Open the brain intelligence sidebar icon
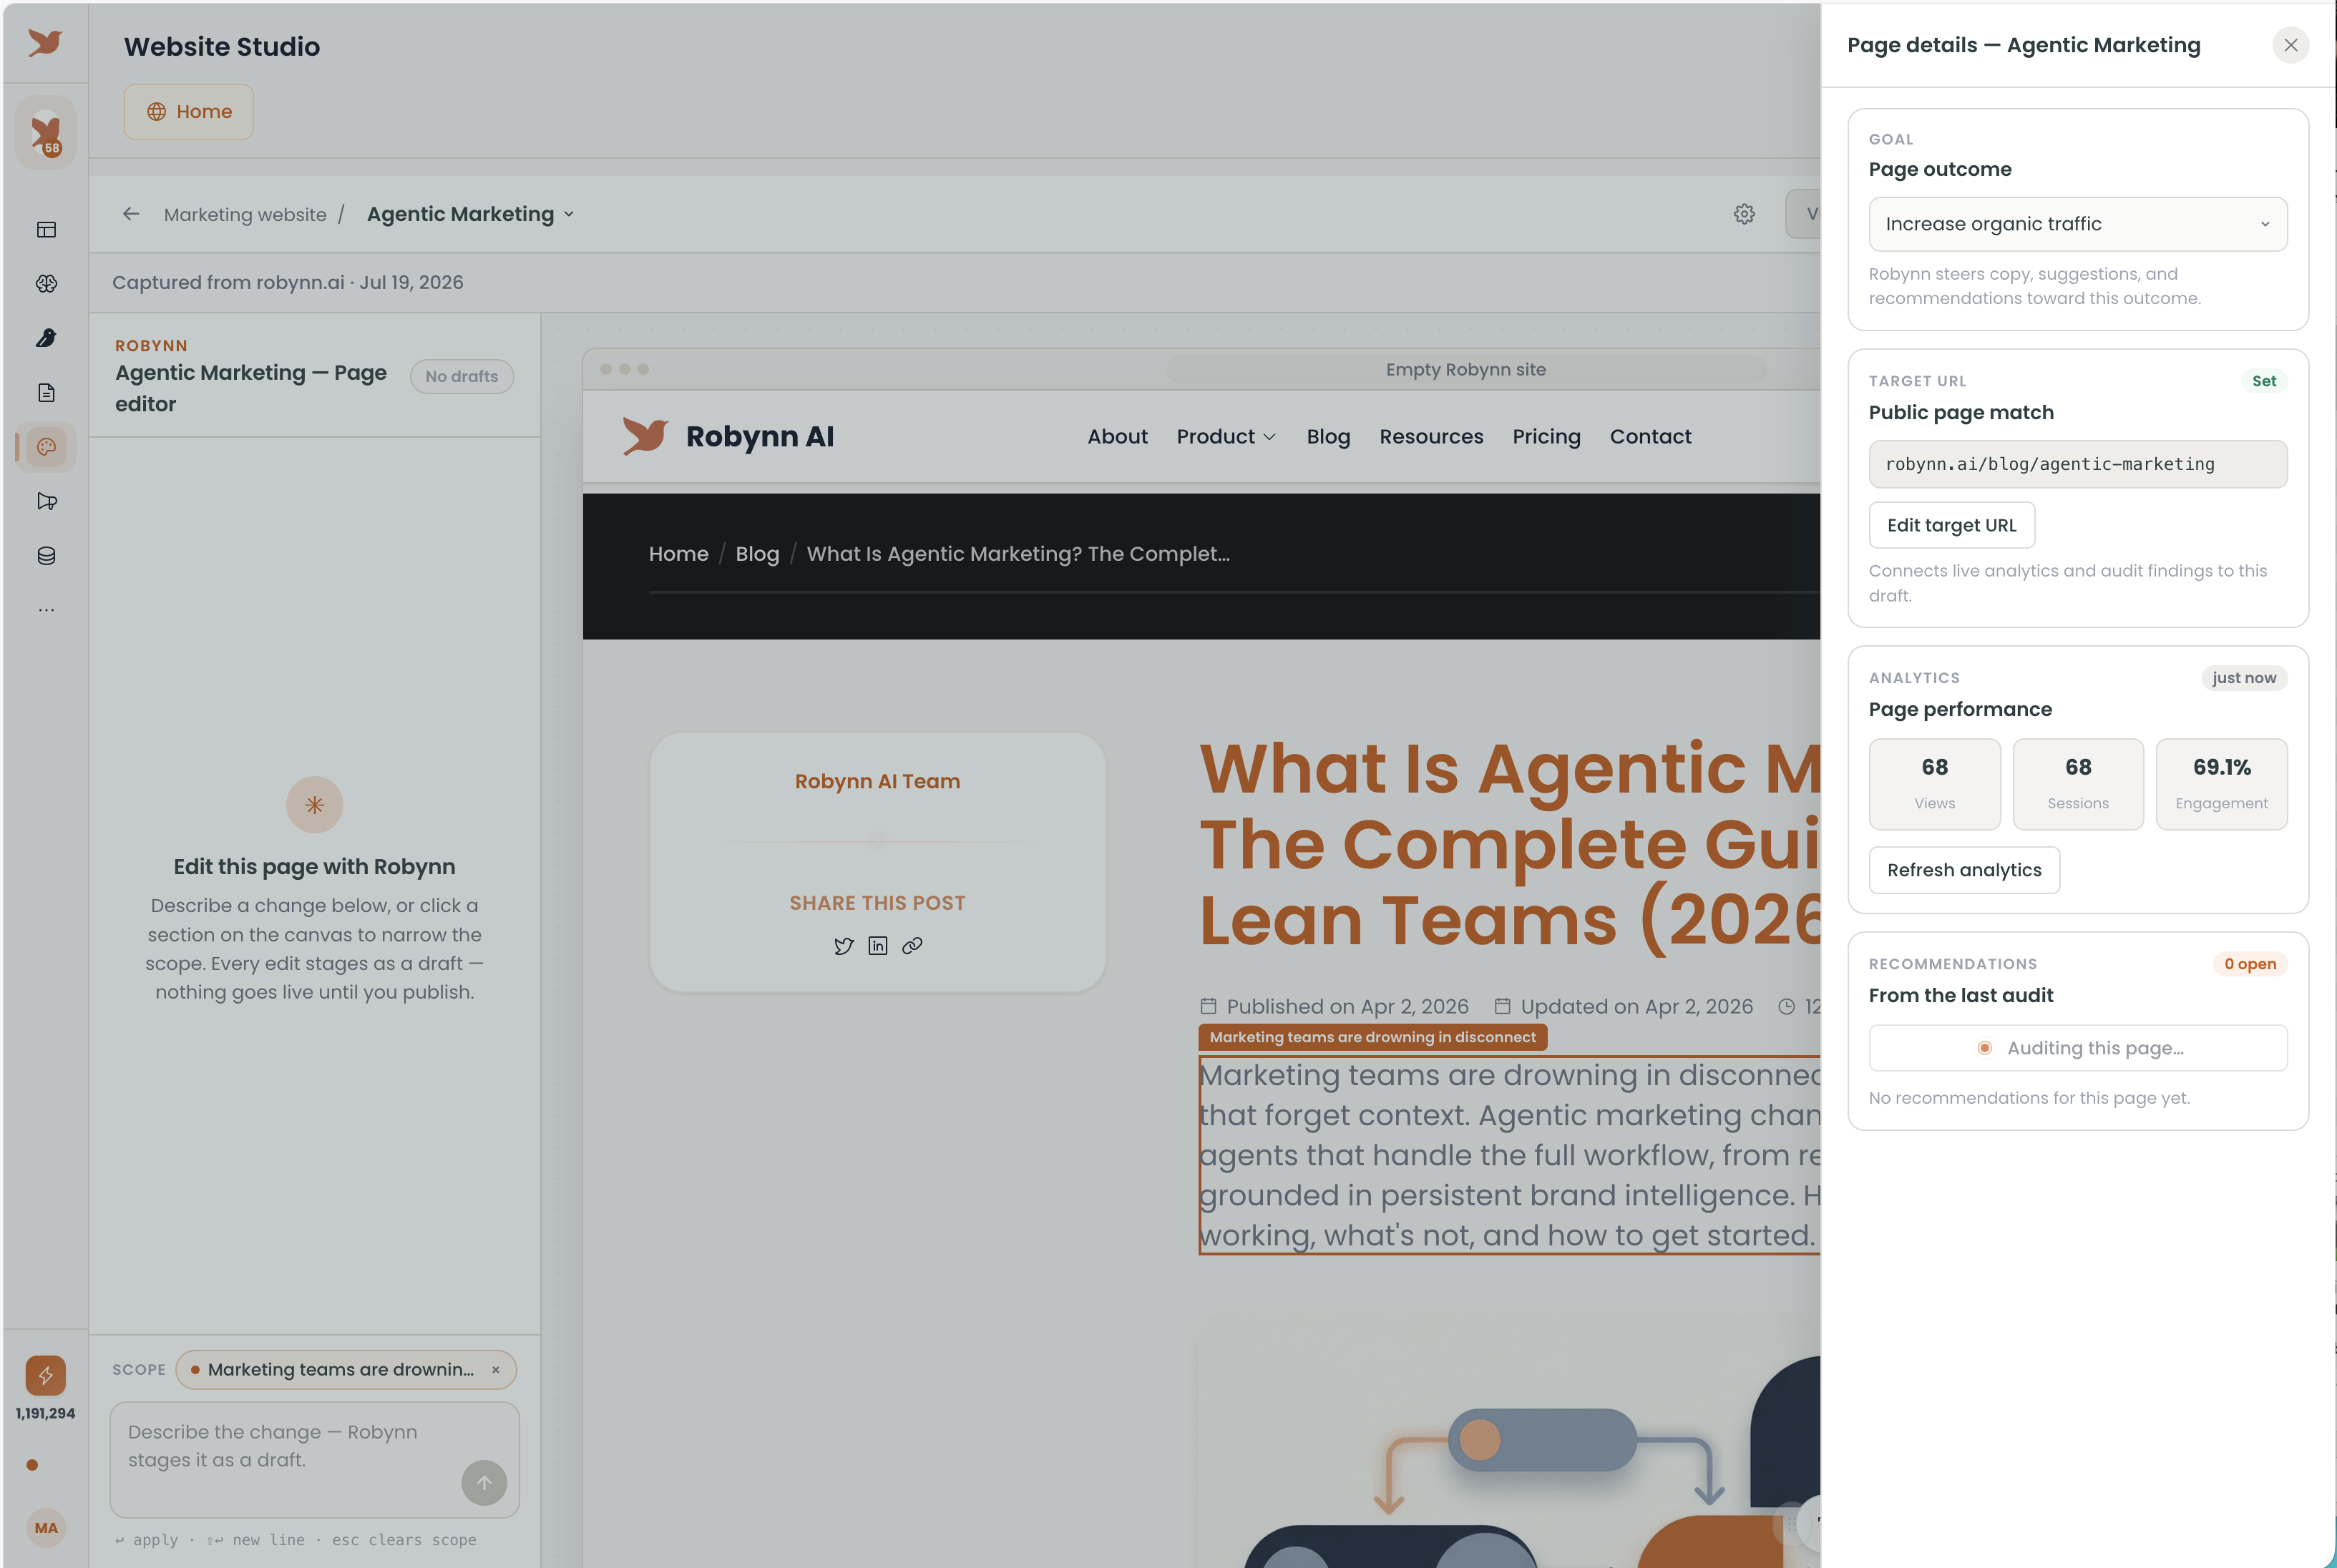The image size is (2337, 1568). (x=46, y=284)
